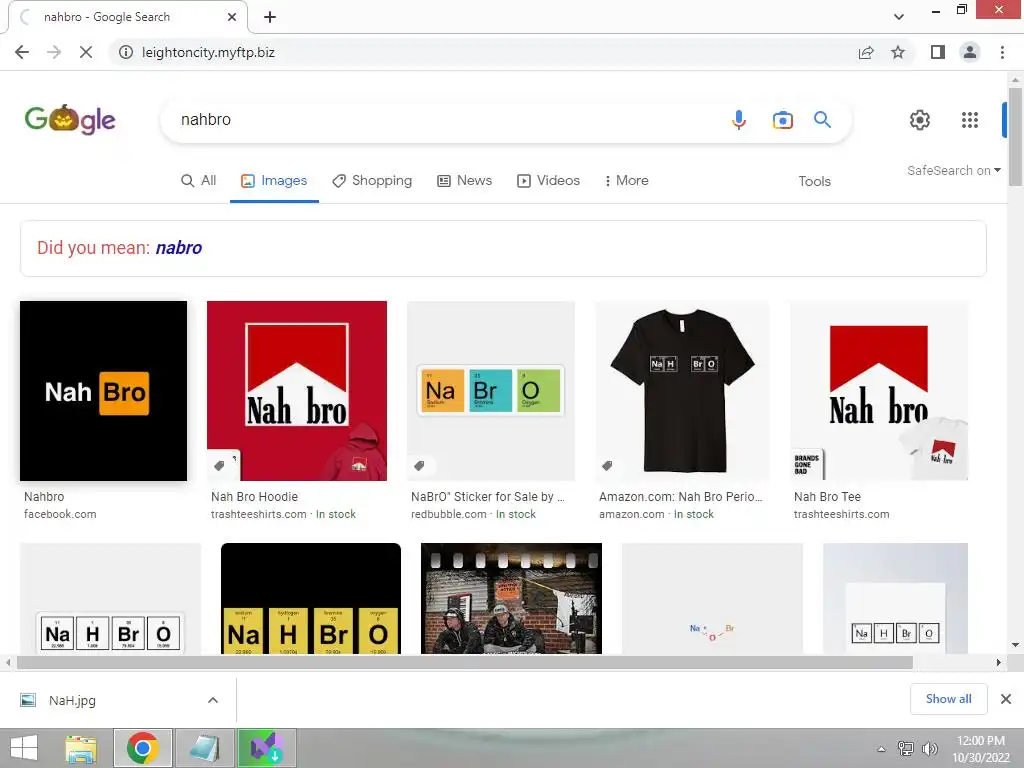Bookmark this page with star icon
Screen dimensions: 1024x768
898,52
